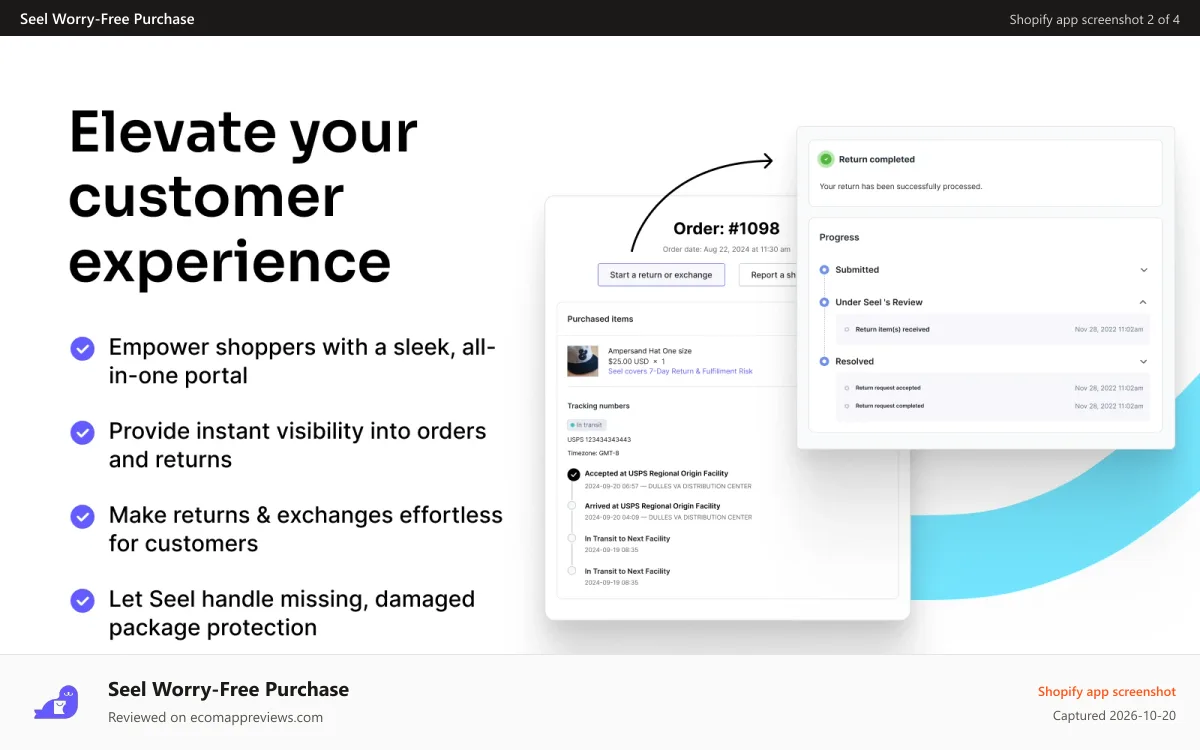Click 'Your return has been successfully processed' message
Viewport: 1200px width, 750px height.
(x=900, y=187)
